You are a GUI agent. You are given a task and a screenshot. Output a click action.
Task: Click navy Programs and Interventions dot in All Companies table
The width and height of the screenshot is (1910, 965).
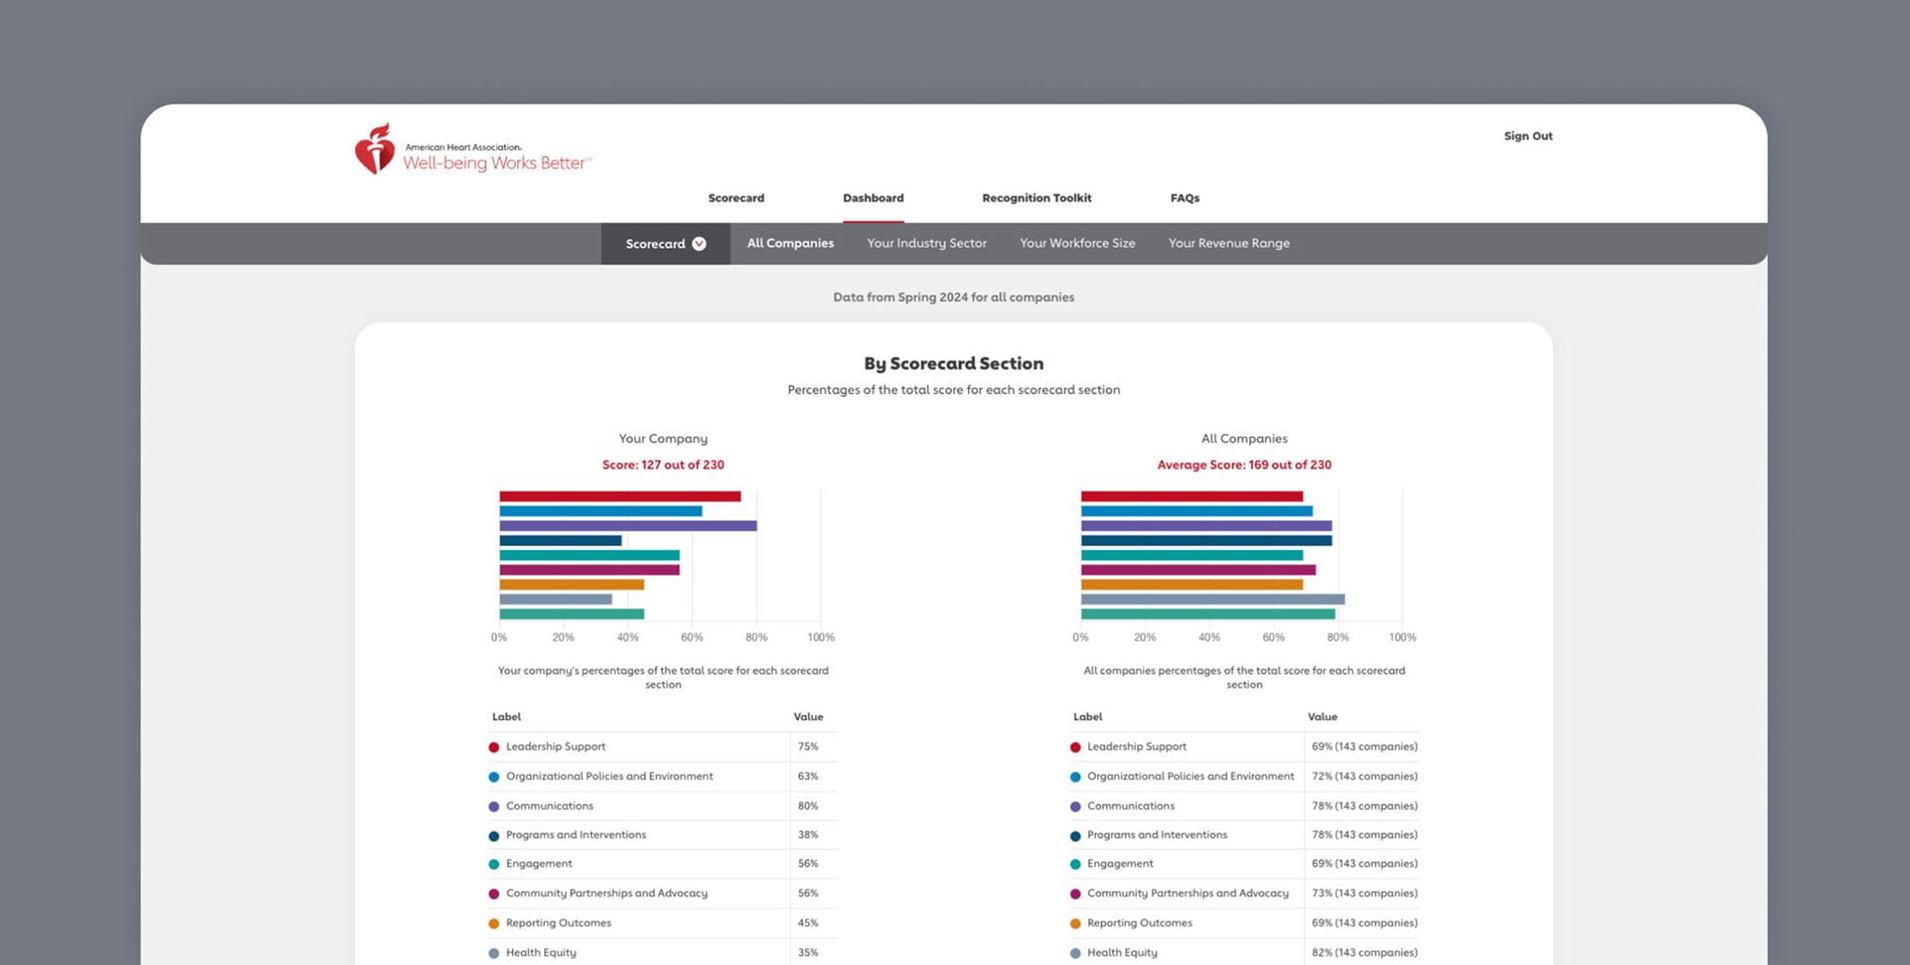coord(1075,835)
